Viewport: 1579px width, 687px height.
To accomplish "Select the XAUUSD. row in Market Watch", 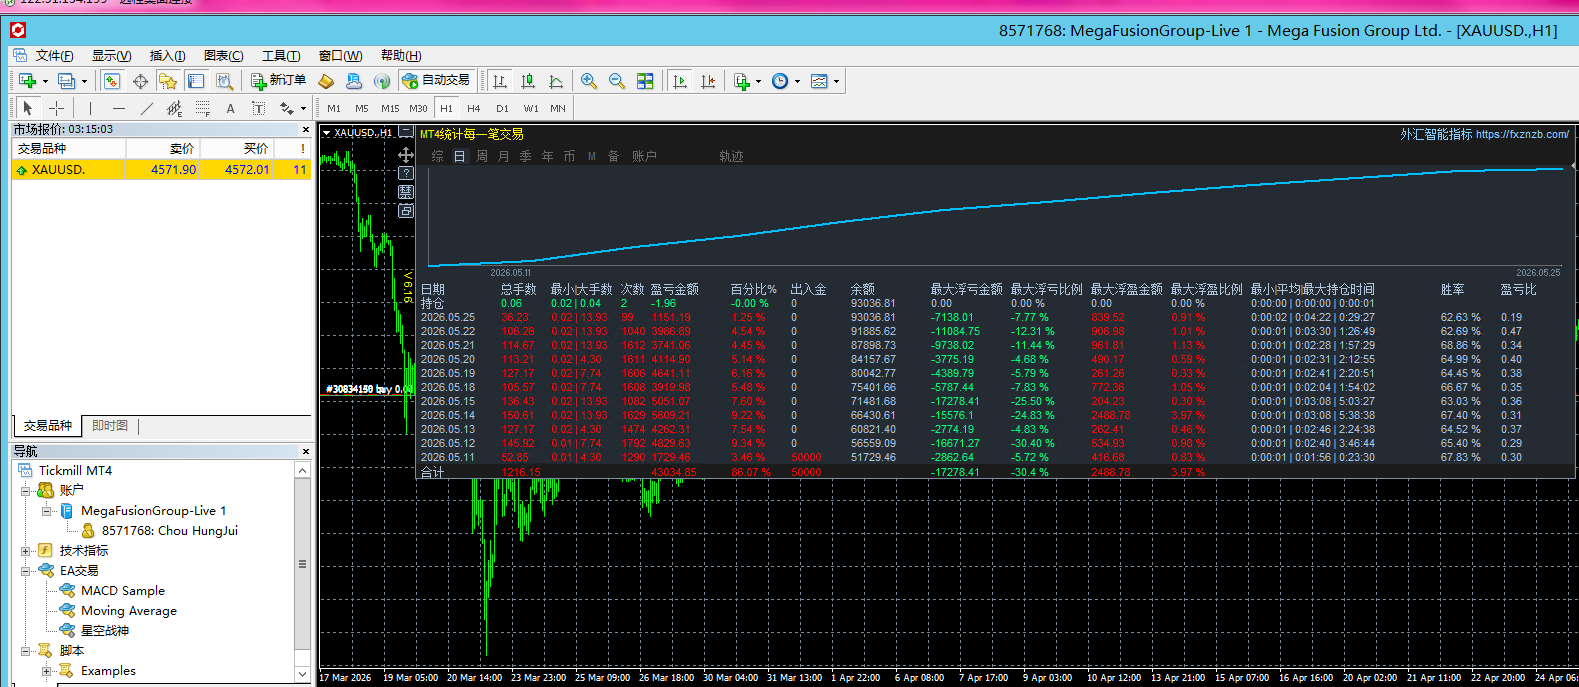I will click(162, 170).
